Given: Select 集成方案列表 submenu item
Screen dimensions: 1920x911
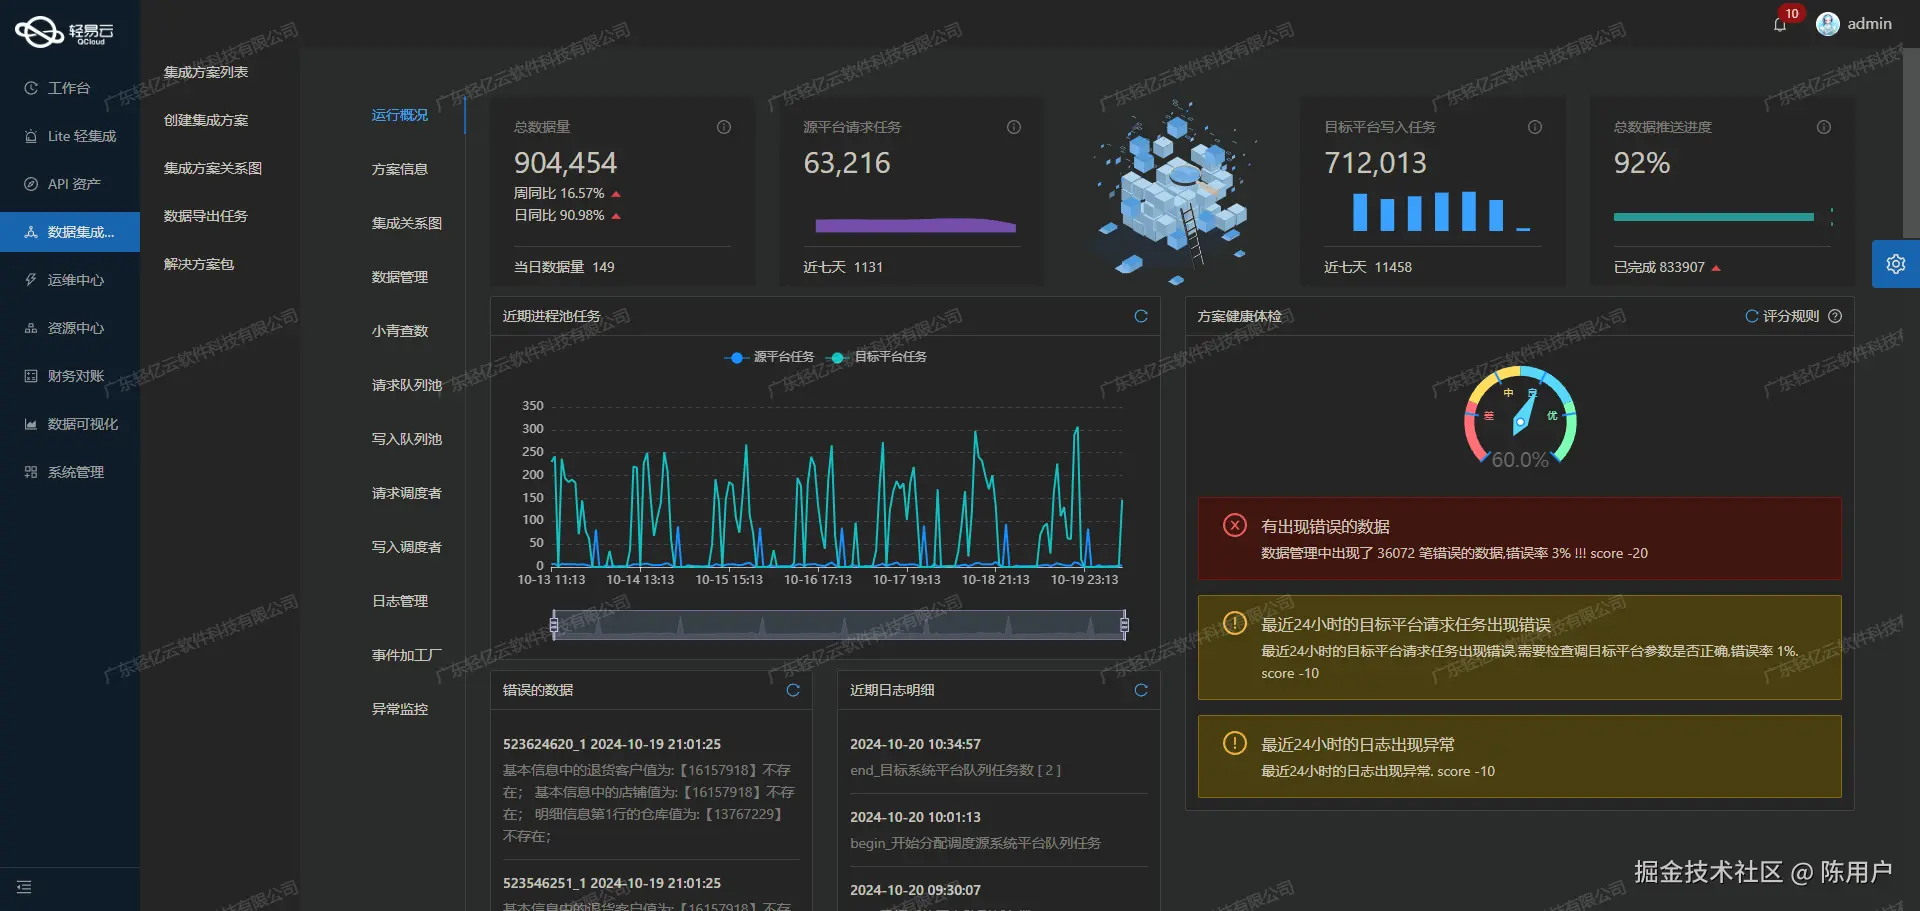Looking at the screenshot, I should (x=206, y=72).
